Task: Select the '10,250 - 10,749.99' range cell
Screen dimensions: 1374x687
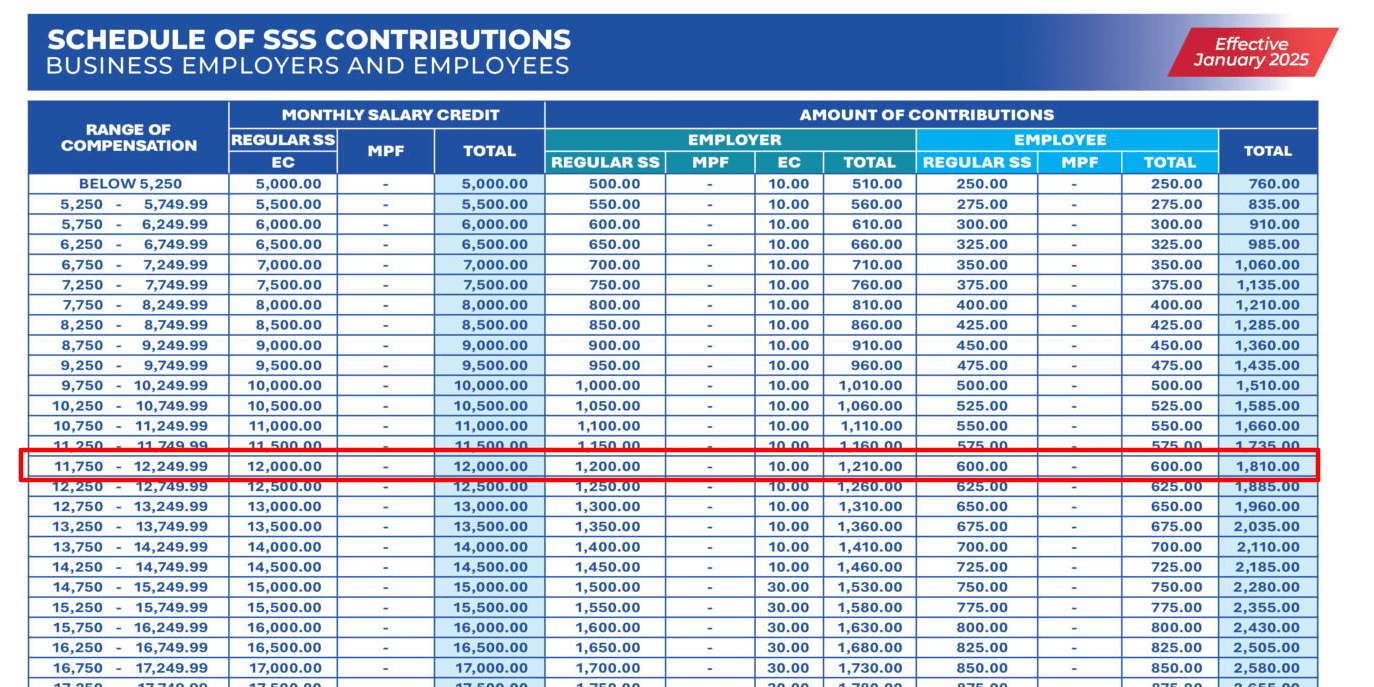Action: click(129, 406)
